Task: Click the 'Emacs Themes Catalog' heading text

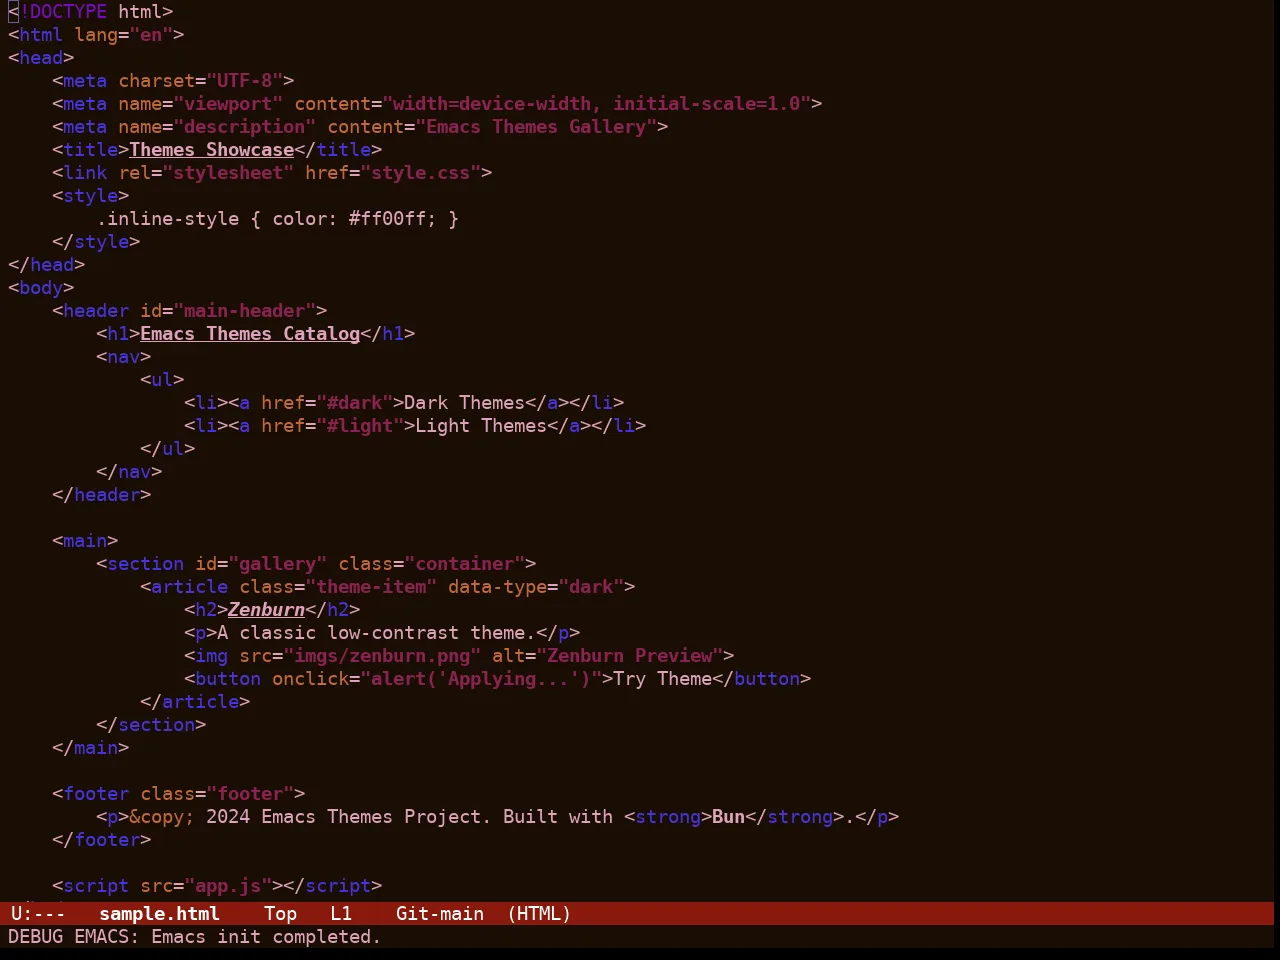Action: click(250, 333)
